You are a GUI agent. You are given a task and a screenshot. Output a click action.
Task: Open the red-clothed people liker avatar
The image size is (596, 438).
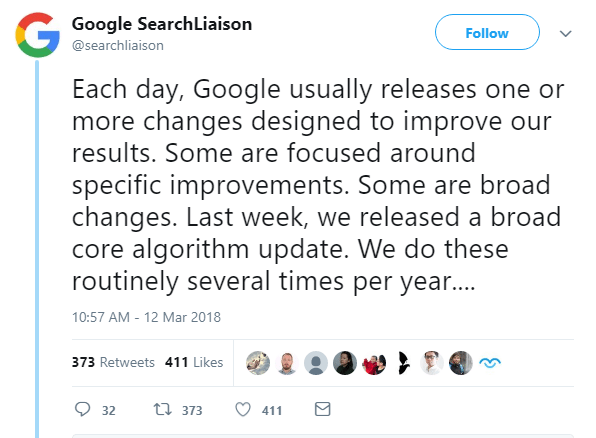pos(374,363)
